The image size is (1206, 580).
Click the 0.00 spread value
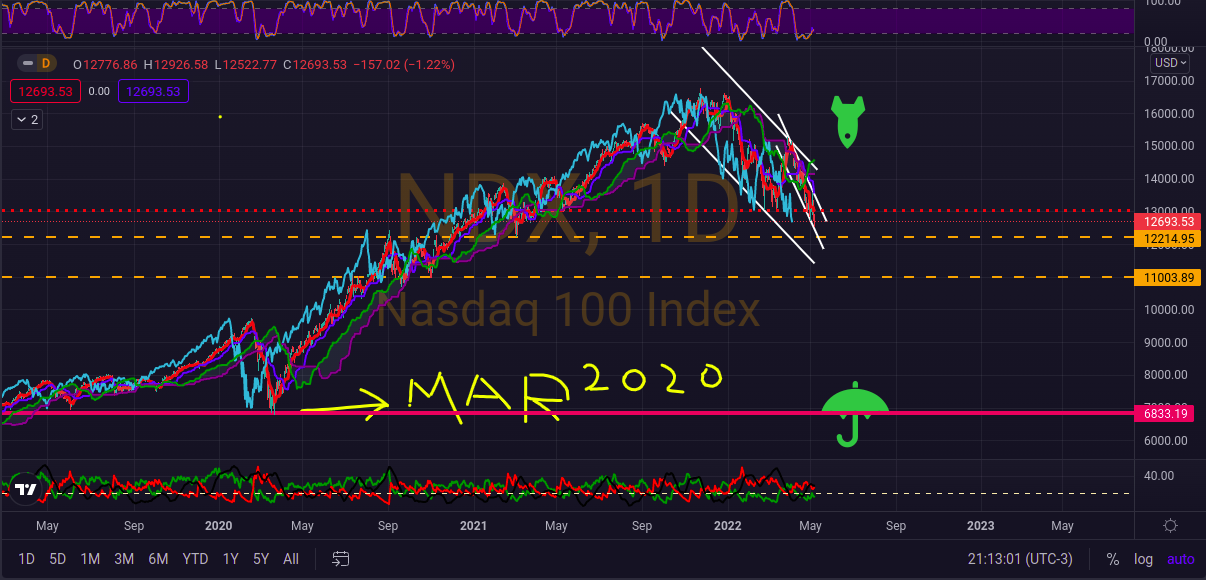(99, 92)
